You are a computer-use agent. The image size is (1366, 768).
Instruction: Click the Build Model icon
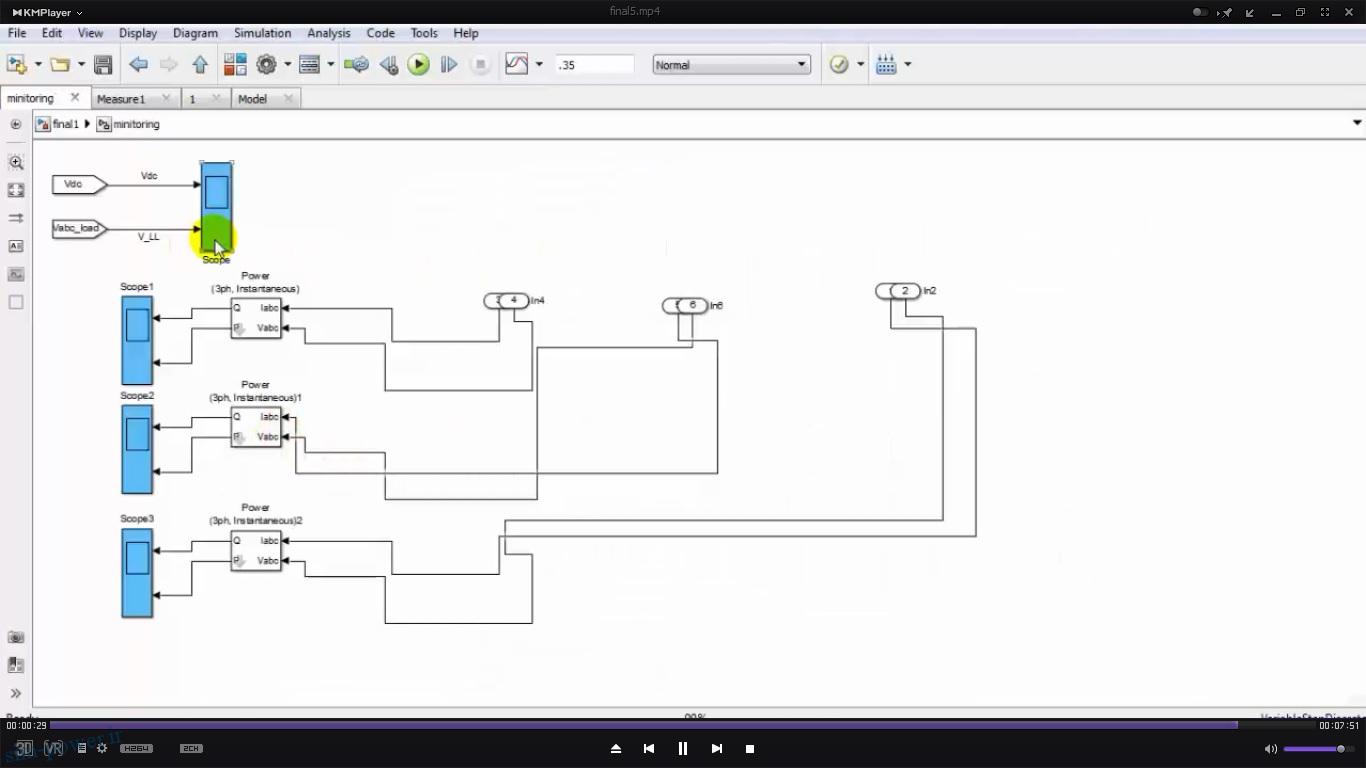pyautogui.click(x=886, y=65)
